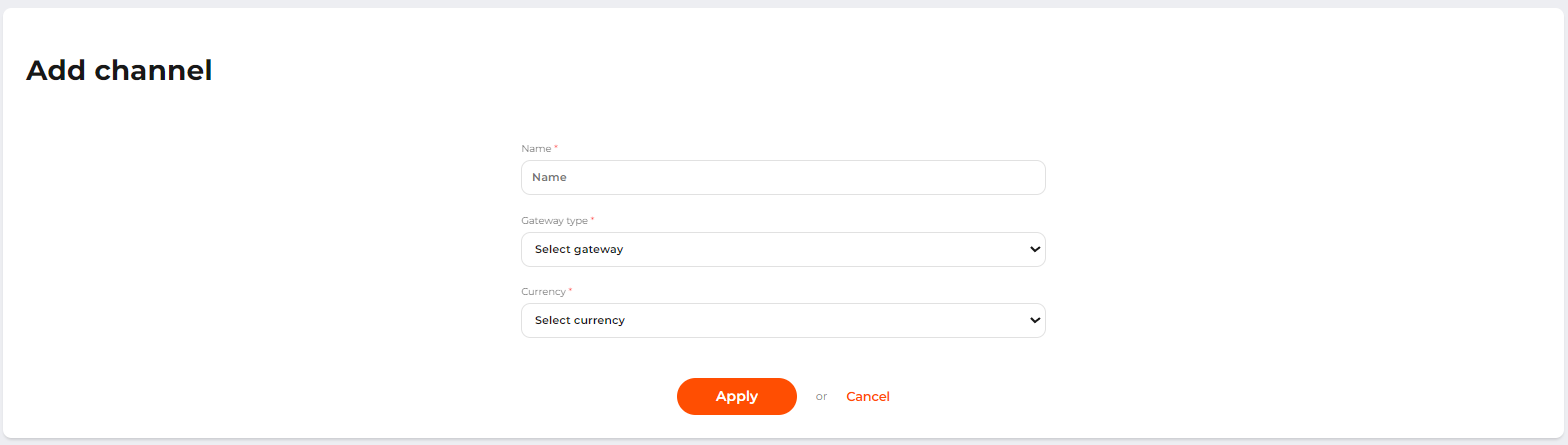Click the chevron arrow on Select gateway

coord(1034,250)
